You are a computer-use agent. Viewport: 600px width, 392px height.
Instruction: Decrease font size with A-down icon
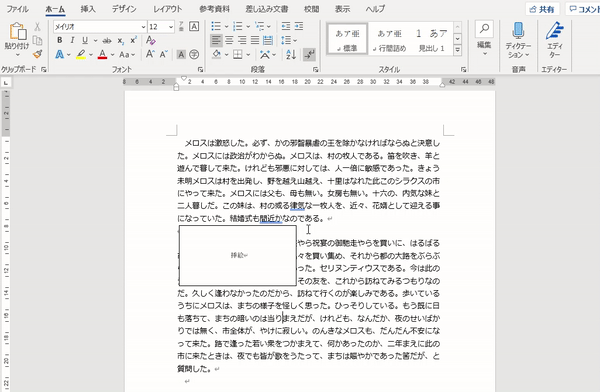164,54
